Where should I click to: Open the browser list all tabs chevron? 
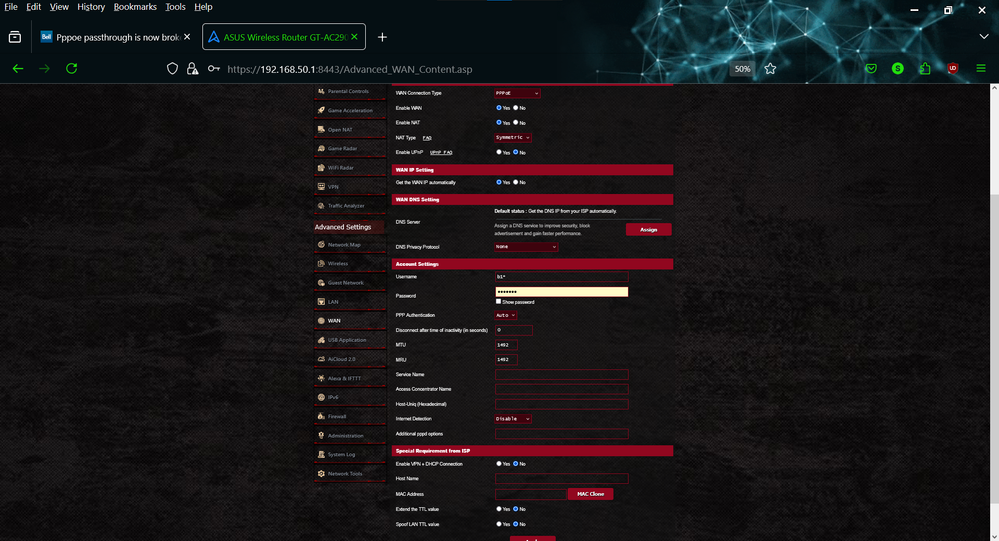coord(984,37)
